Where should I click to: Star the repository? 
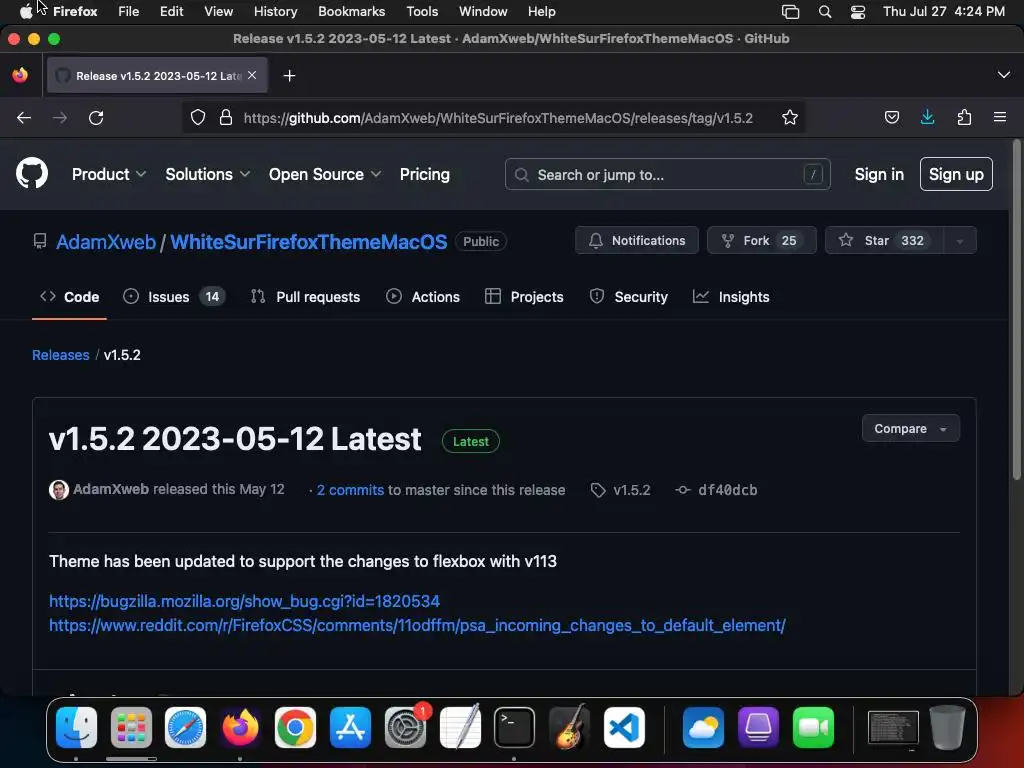[x=884, y=240]
